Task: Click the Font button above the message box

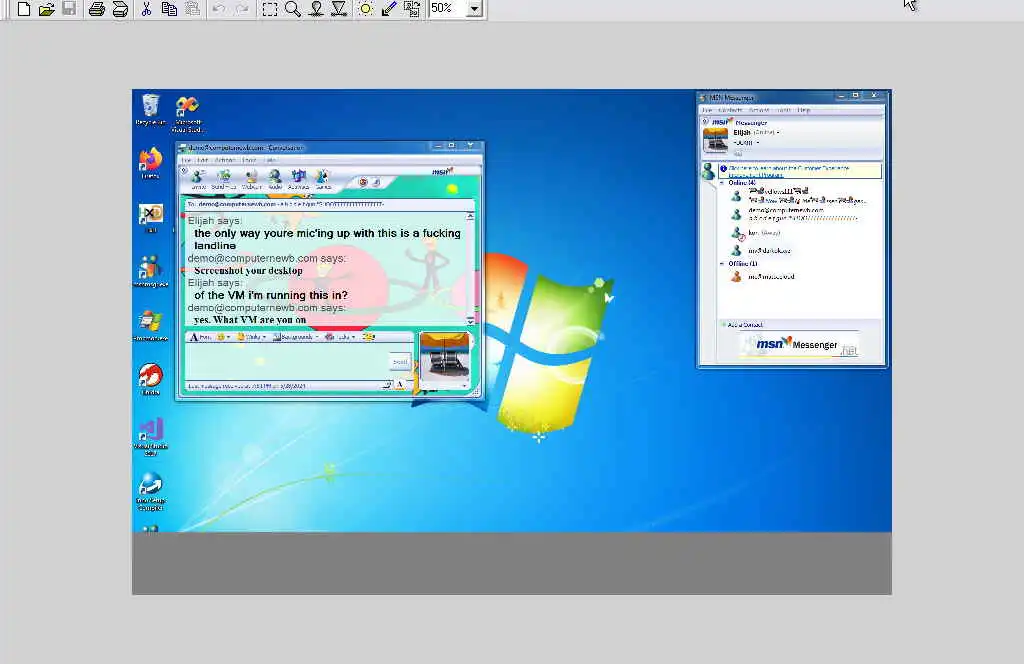Action: click(x=200, y=337)
